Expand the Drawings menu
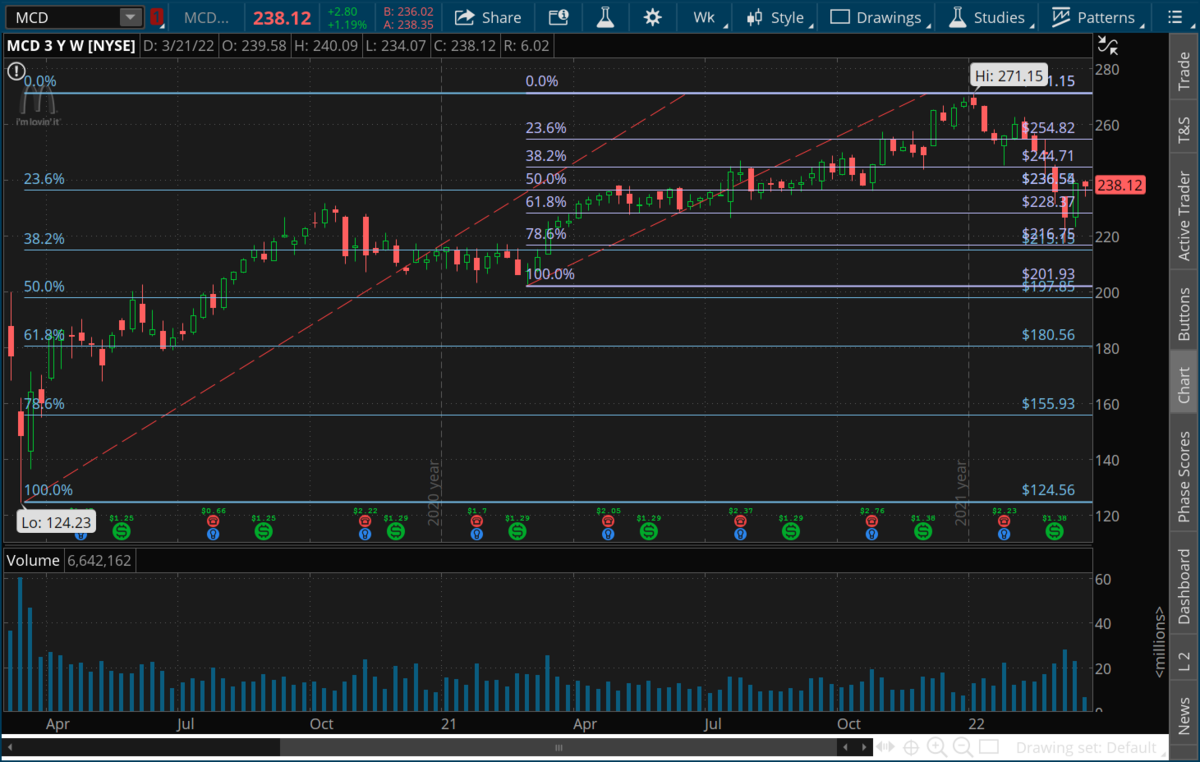1200x762 pixels. [877, 17]
